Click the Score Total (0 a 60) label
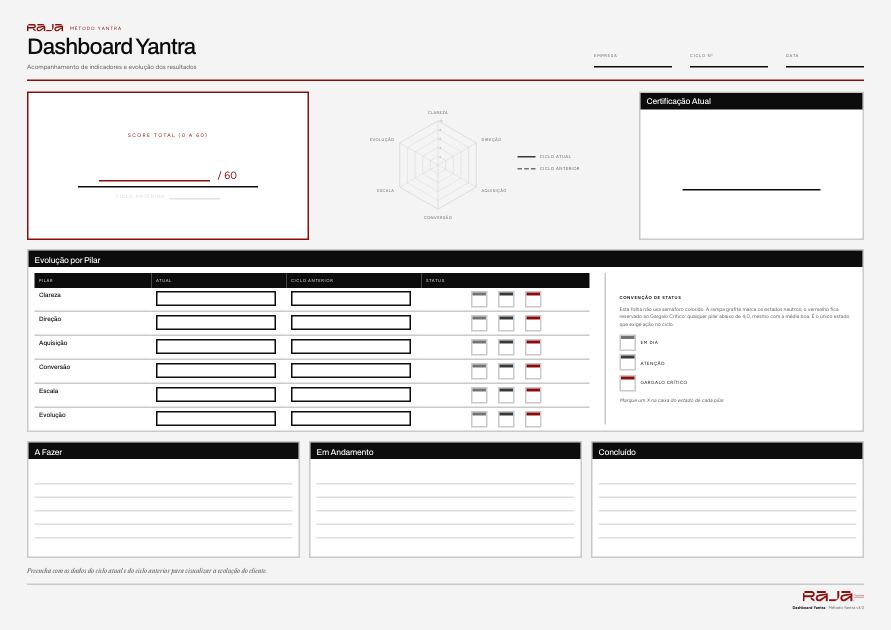 click(168, 135)
